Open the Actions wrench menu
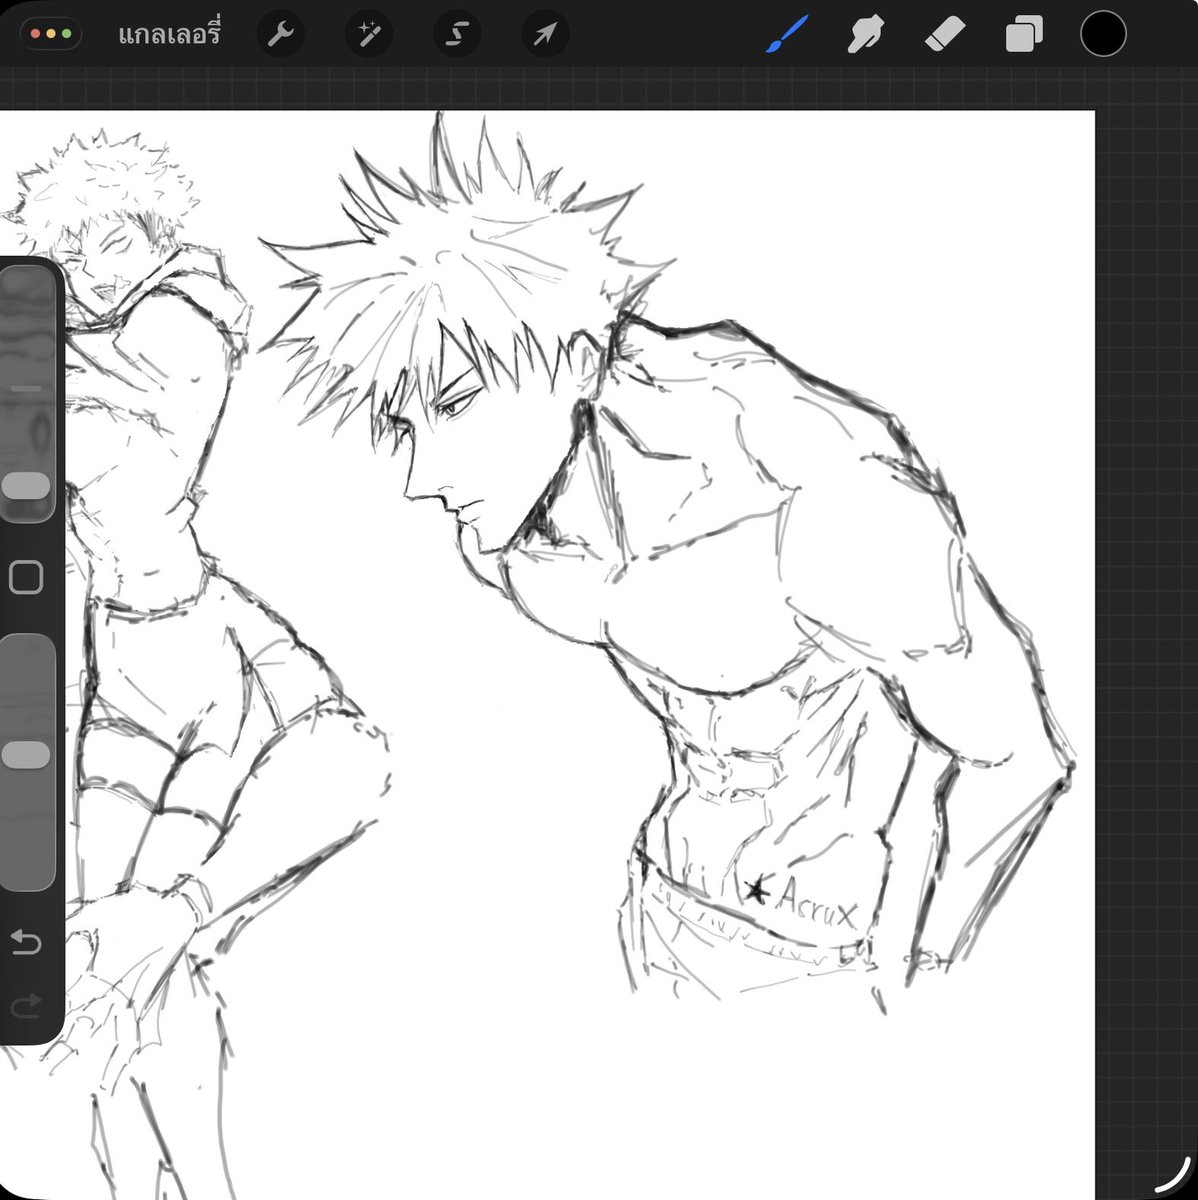 click(281, 35)
